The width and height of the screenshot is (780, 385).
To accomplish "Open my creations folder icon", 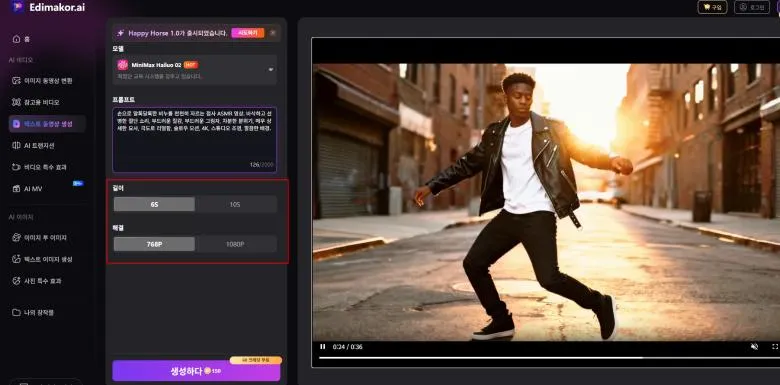I will (16, 312).
